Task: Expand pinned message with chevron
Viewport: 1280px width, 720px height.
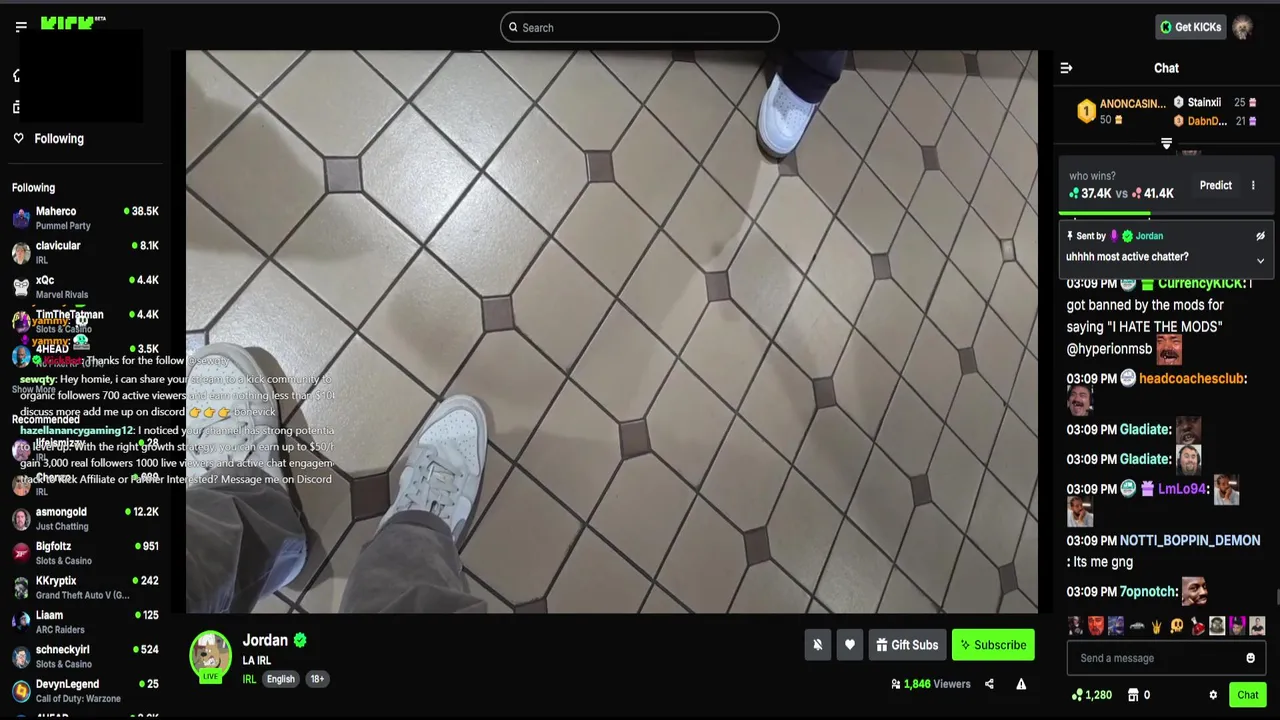Action: tap(1260, 261)
